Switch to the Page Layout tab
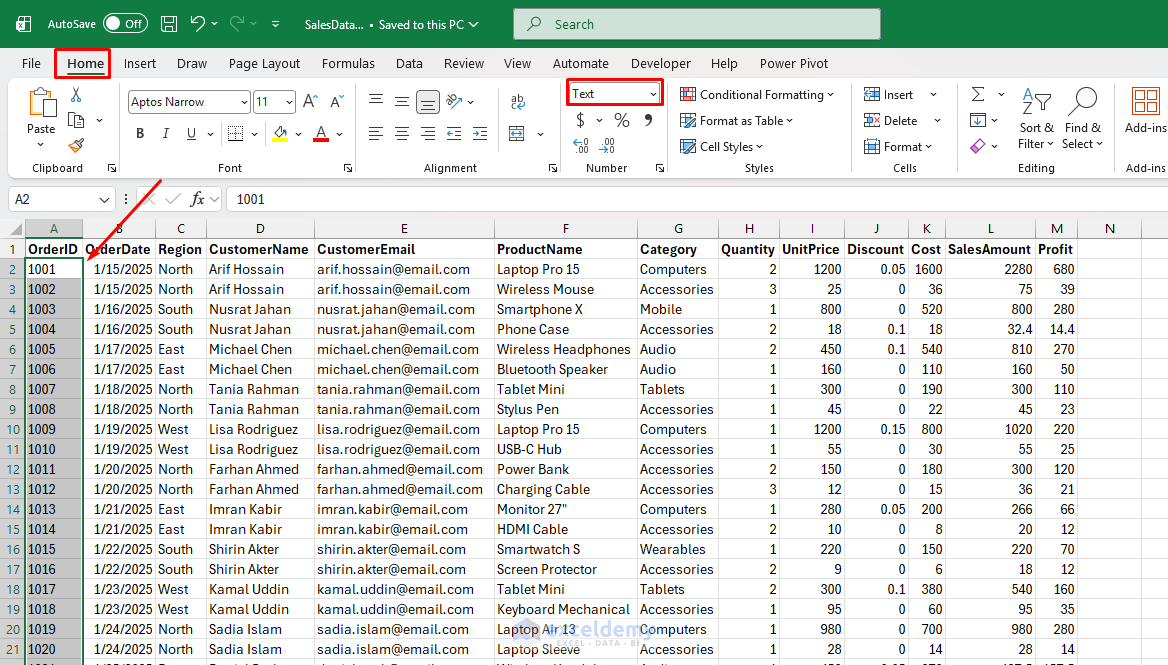This screenshot has width=1168, height=665. 264,63
